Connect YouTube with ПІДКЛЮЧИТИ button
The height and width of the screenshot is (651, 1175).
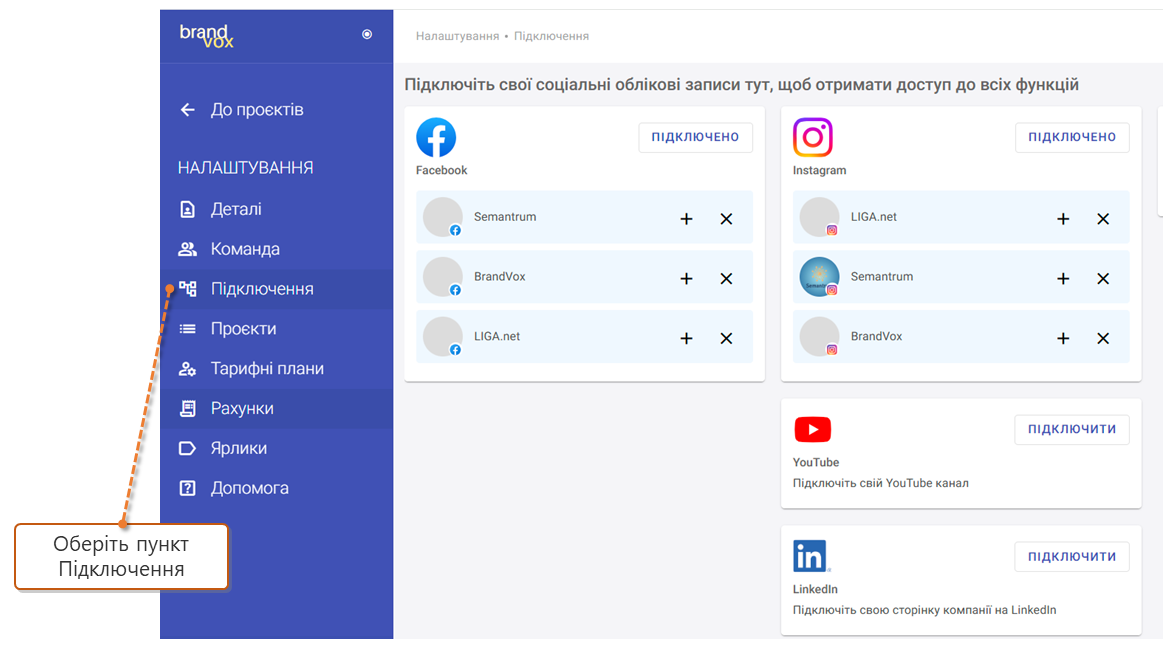[1072, 429]
